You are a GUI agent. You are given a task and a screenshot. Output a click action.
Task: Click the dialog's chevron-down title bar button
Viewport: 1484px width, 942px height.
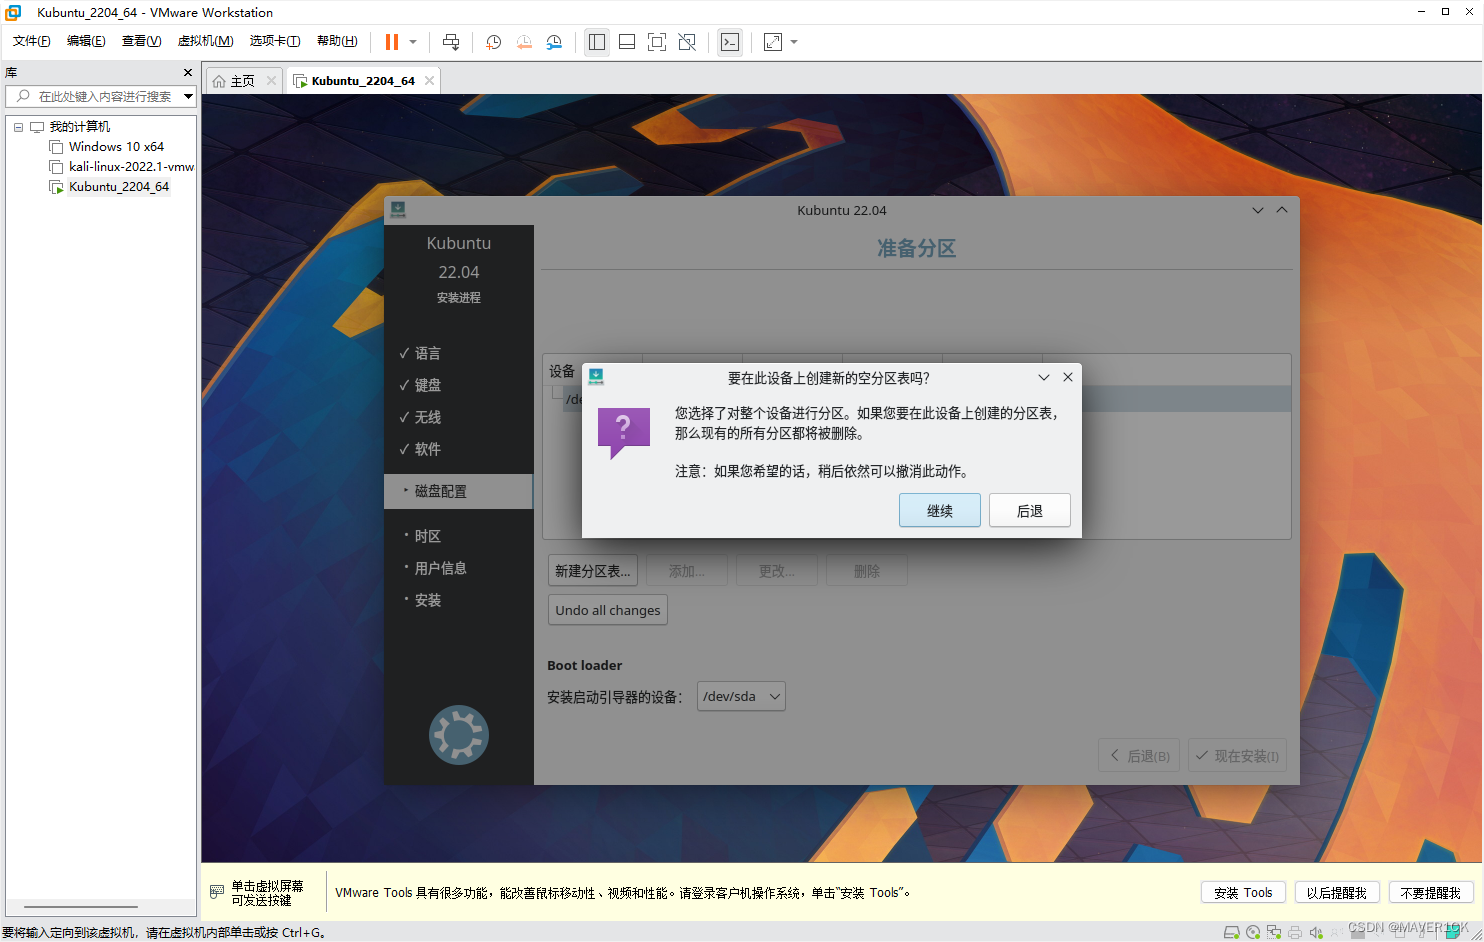(x=1044, y=377)
